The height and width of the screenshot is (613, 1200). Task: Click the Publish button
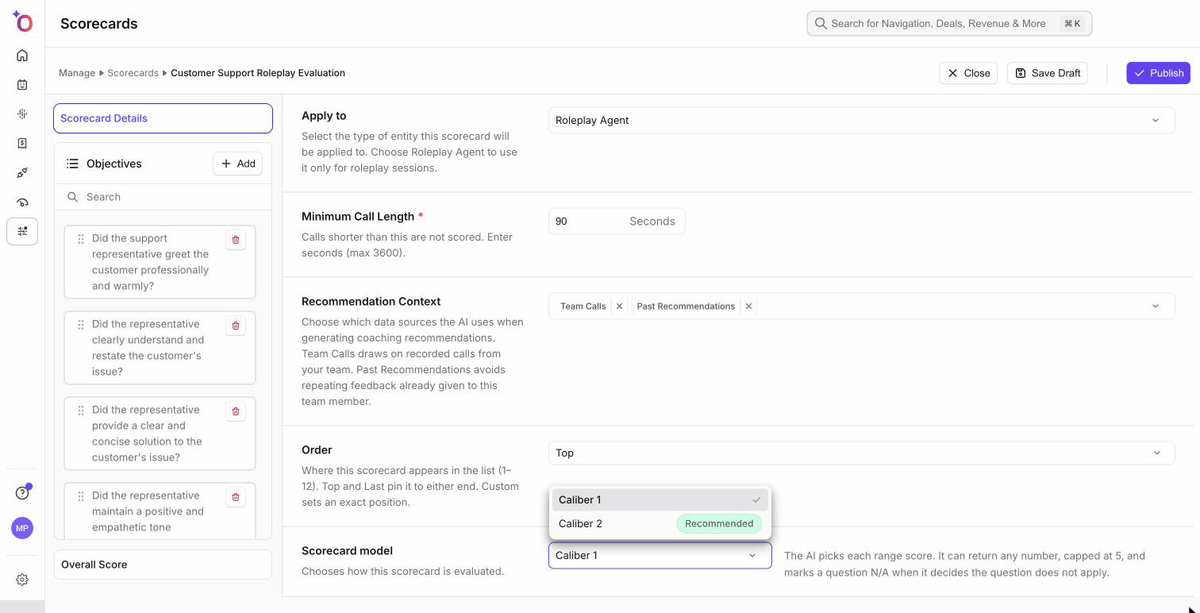1158,73
